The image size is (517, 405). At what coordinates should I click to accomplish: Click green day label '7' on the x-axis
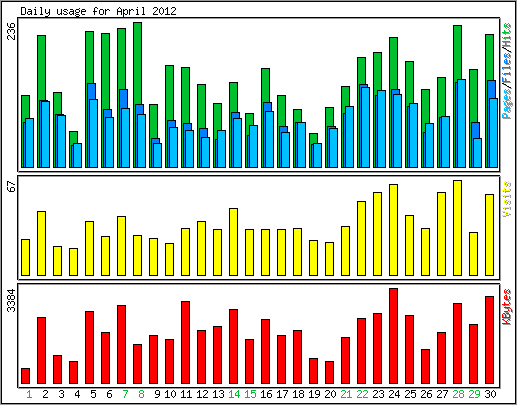[x=125, y=395]
